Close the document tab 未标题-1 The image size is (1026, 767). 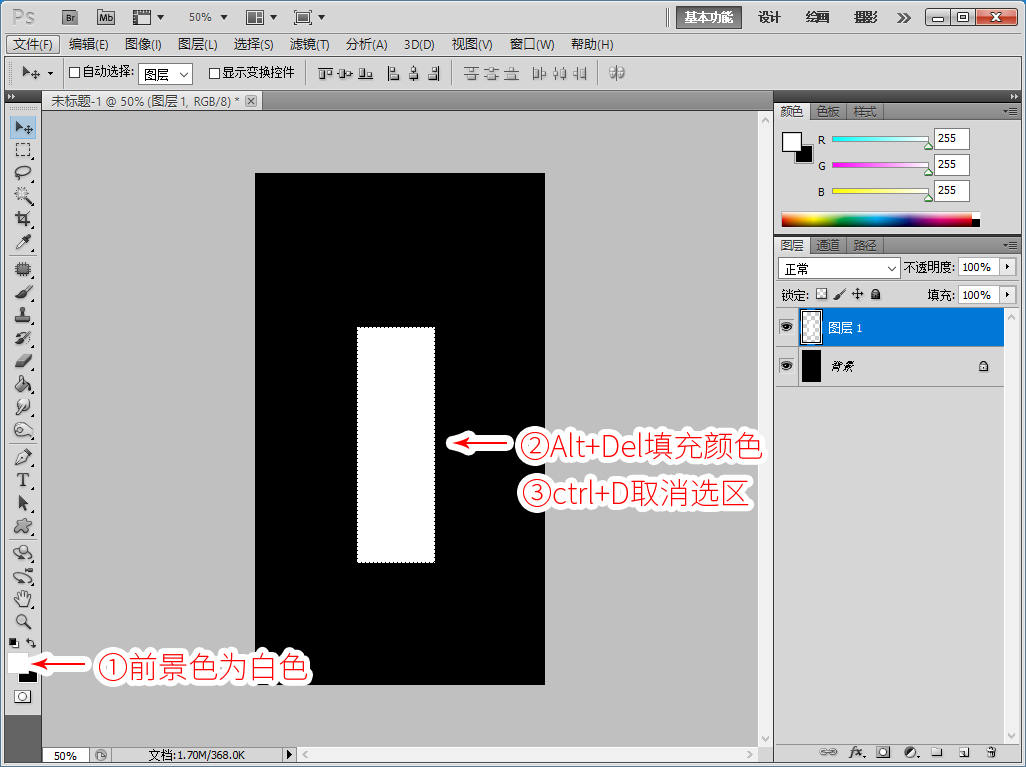coord(251,101)
